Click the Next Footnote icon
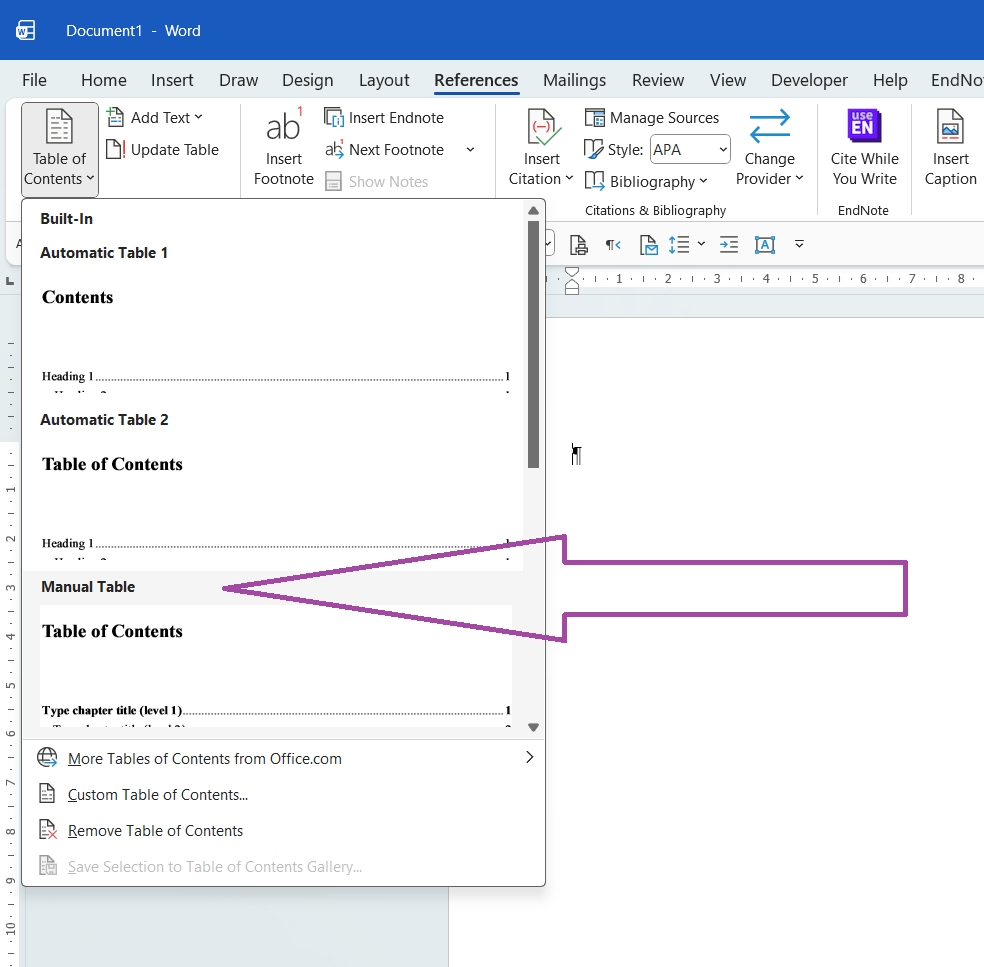 [334, 149]
